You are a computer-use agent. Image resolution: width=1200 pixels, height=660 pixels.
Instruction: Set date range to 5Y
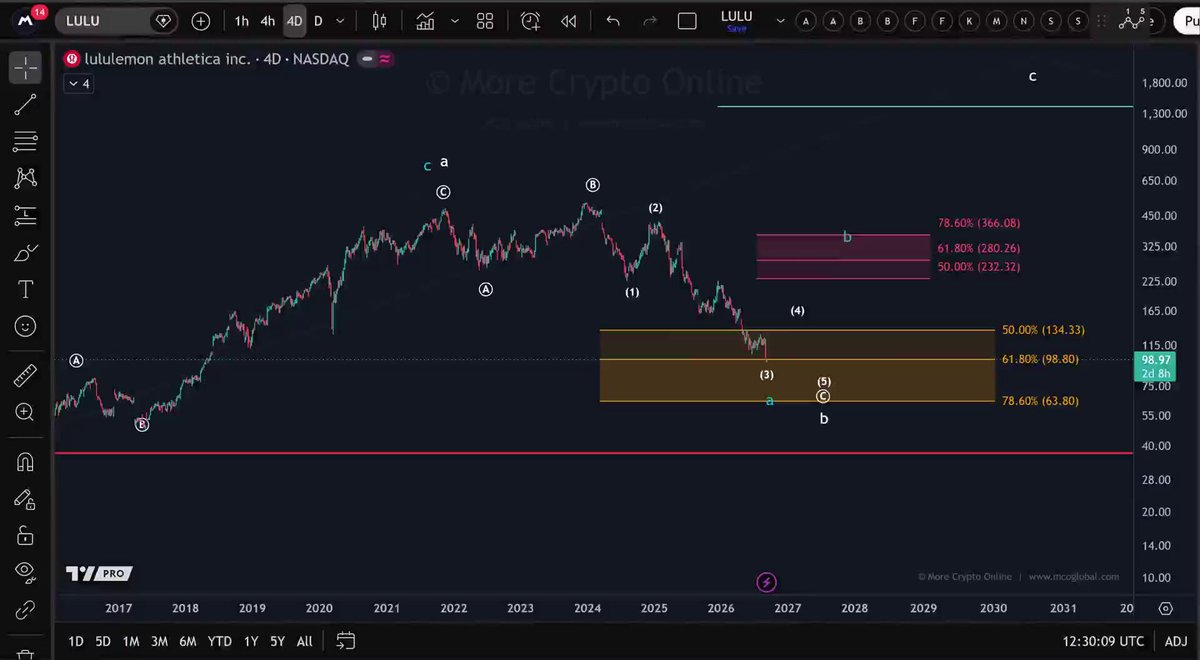[278, 641]
